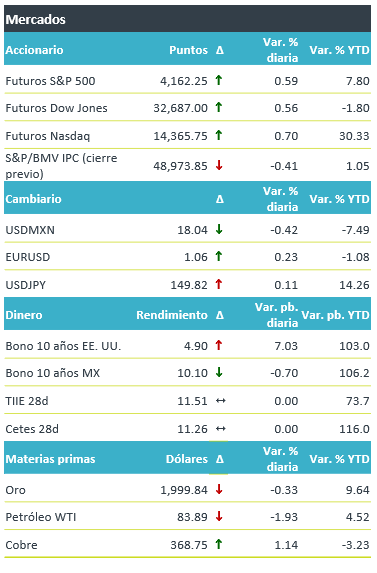Click the green down arrow next to USDMXN

[219, 229]
